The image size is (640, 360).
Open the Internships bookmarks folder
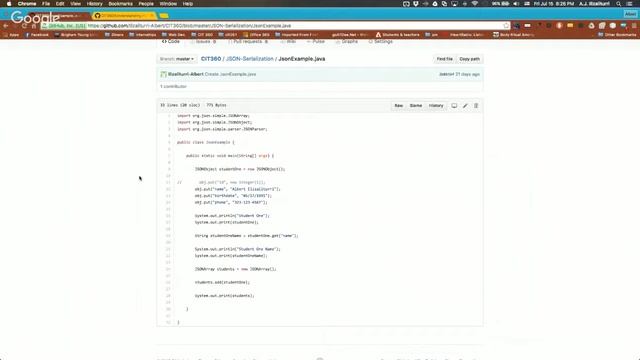[x=143, y=35]
